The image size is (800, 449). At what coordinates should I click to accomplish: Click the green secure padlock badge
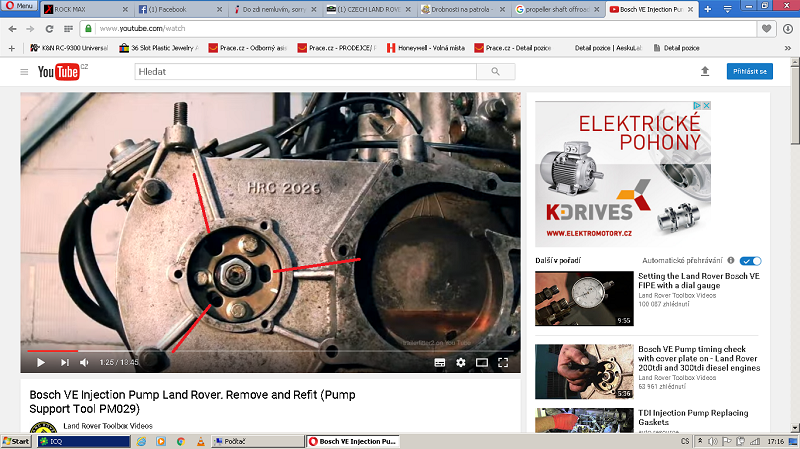88,29
